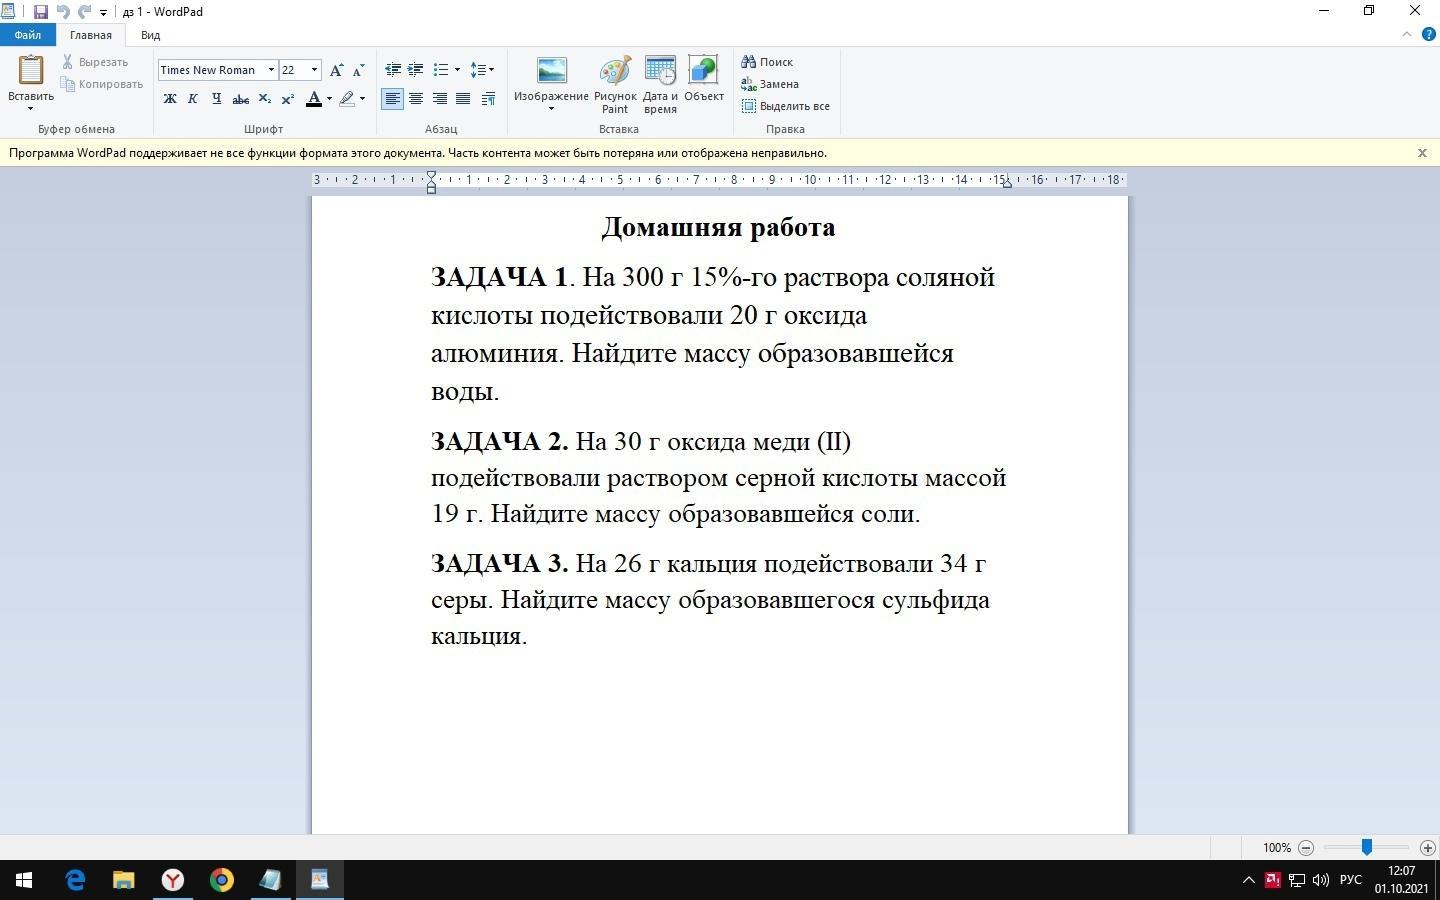
Task: Open the Файл menu
Action: tap(27, 35)
